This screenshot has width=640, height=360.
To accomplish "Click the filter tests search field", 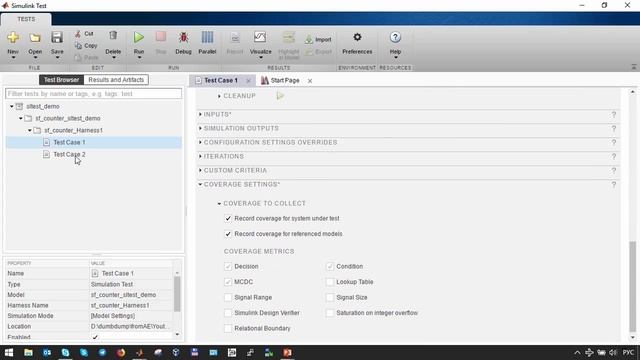I will pyautogui.click(x=93, y=94).
